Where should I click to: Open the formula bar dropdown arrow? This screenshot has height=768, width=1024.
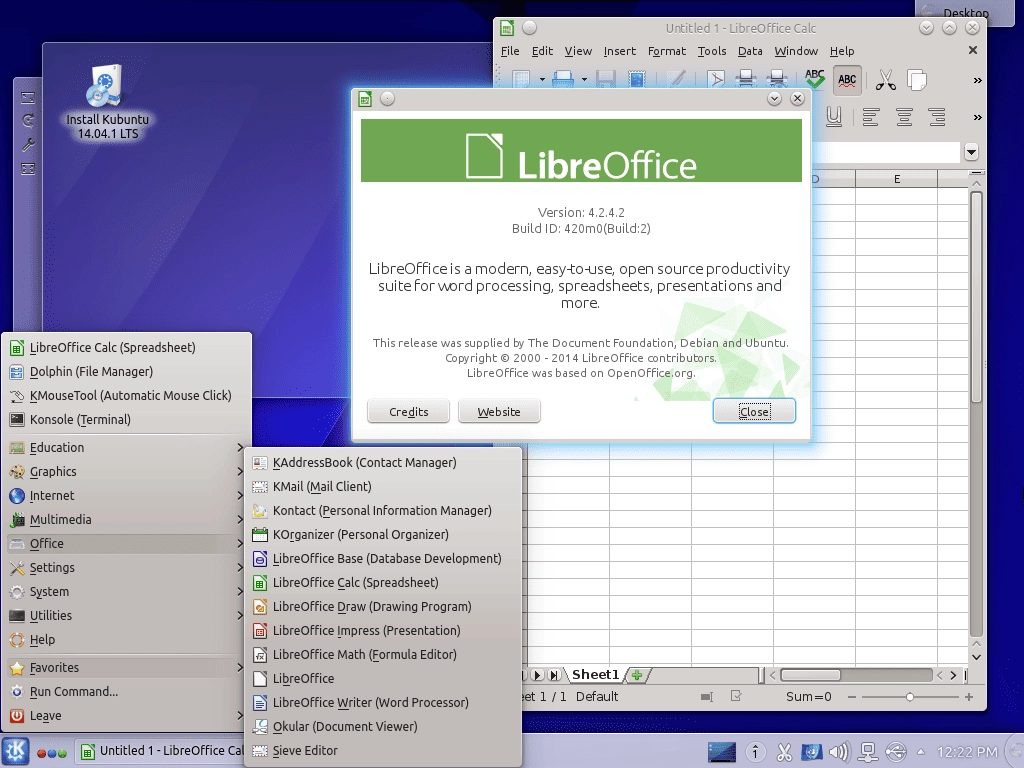tap(971, 152)
